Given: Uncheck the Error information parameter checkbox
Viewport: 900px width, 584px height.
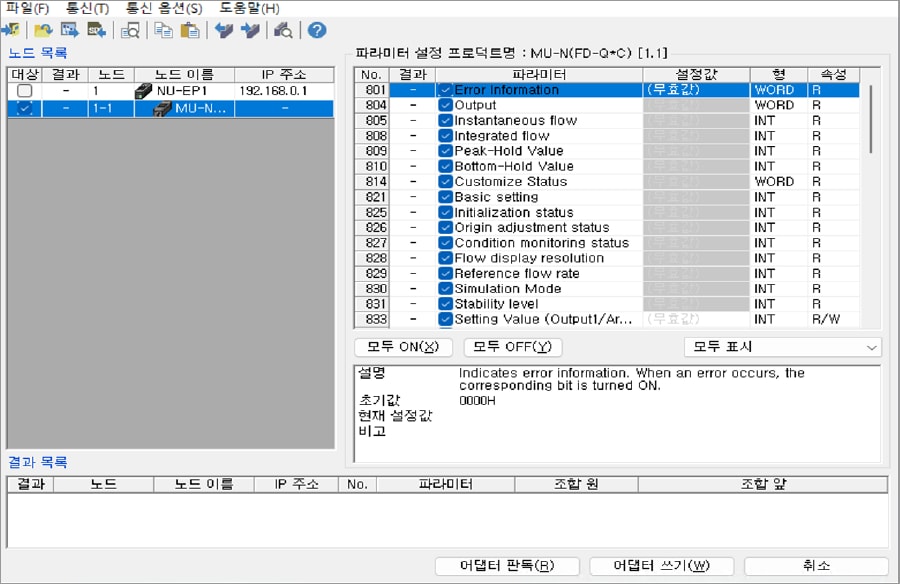Looking at the screenshot, I should pyautogui.click(x=445, y=90).
